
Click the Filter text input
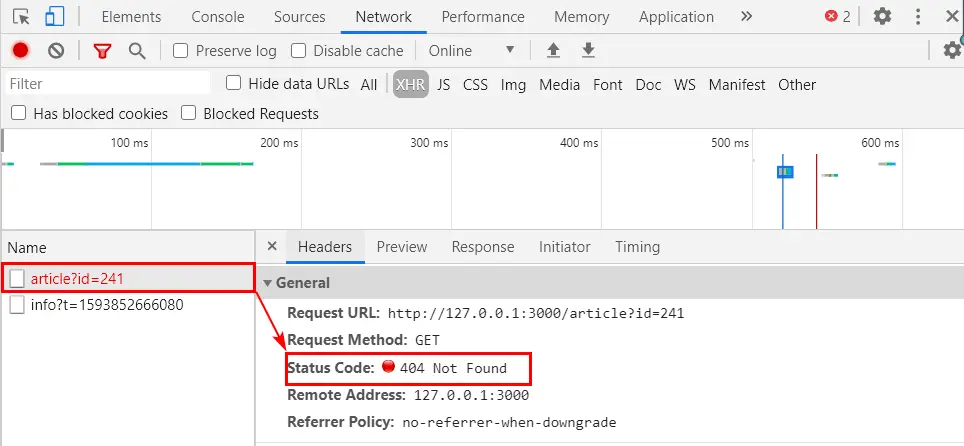pos(108,84)
